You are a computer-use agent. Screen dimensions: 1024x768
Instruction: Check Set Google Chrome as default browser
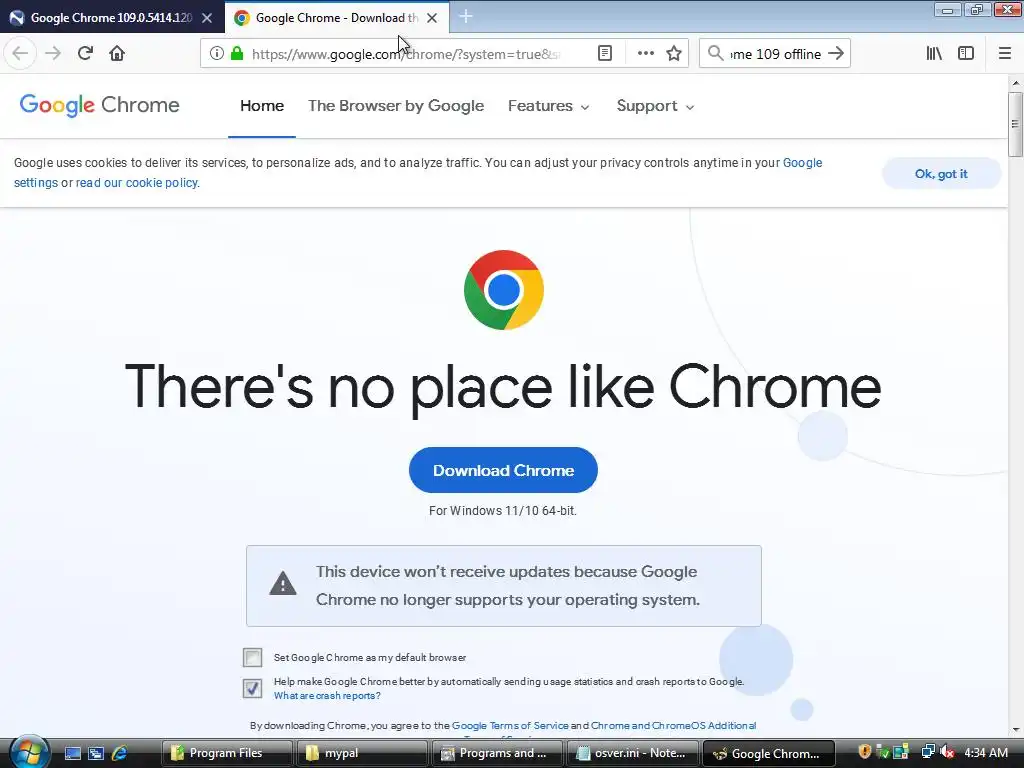253,657
